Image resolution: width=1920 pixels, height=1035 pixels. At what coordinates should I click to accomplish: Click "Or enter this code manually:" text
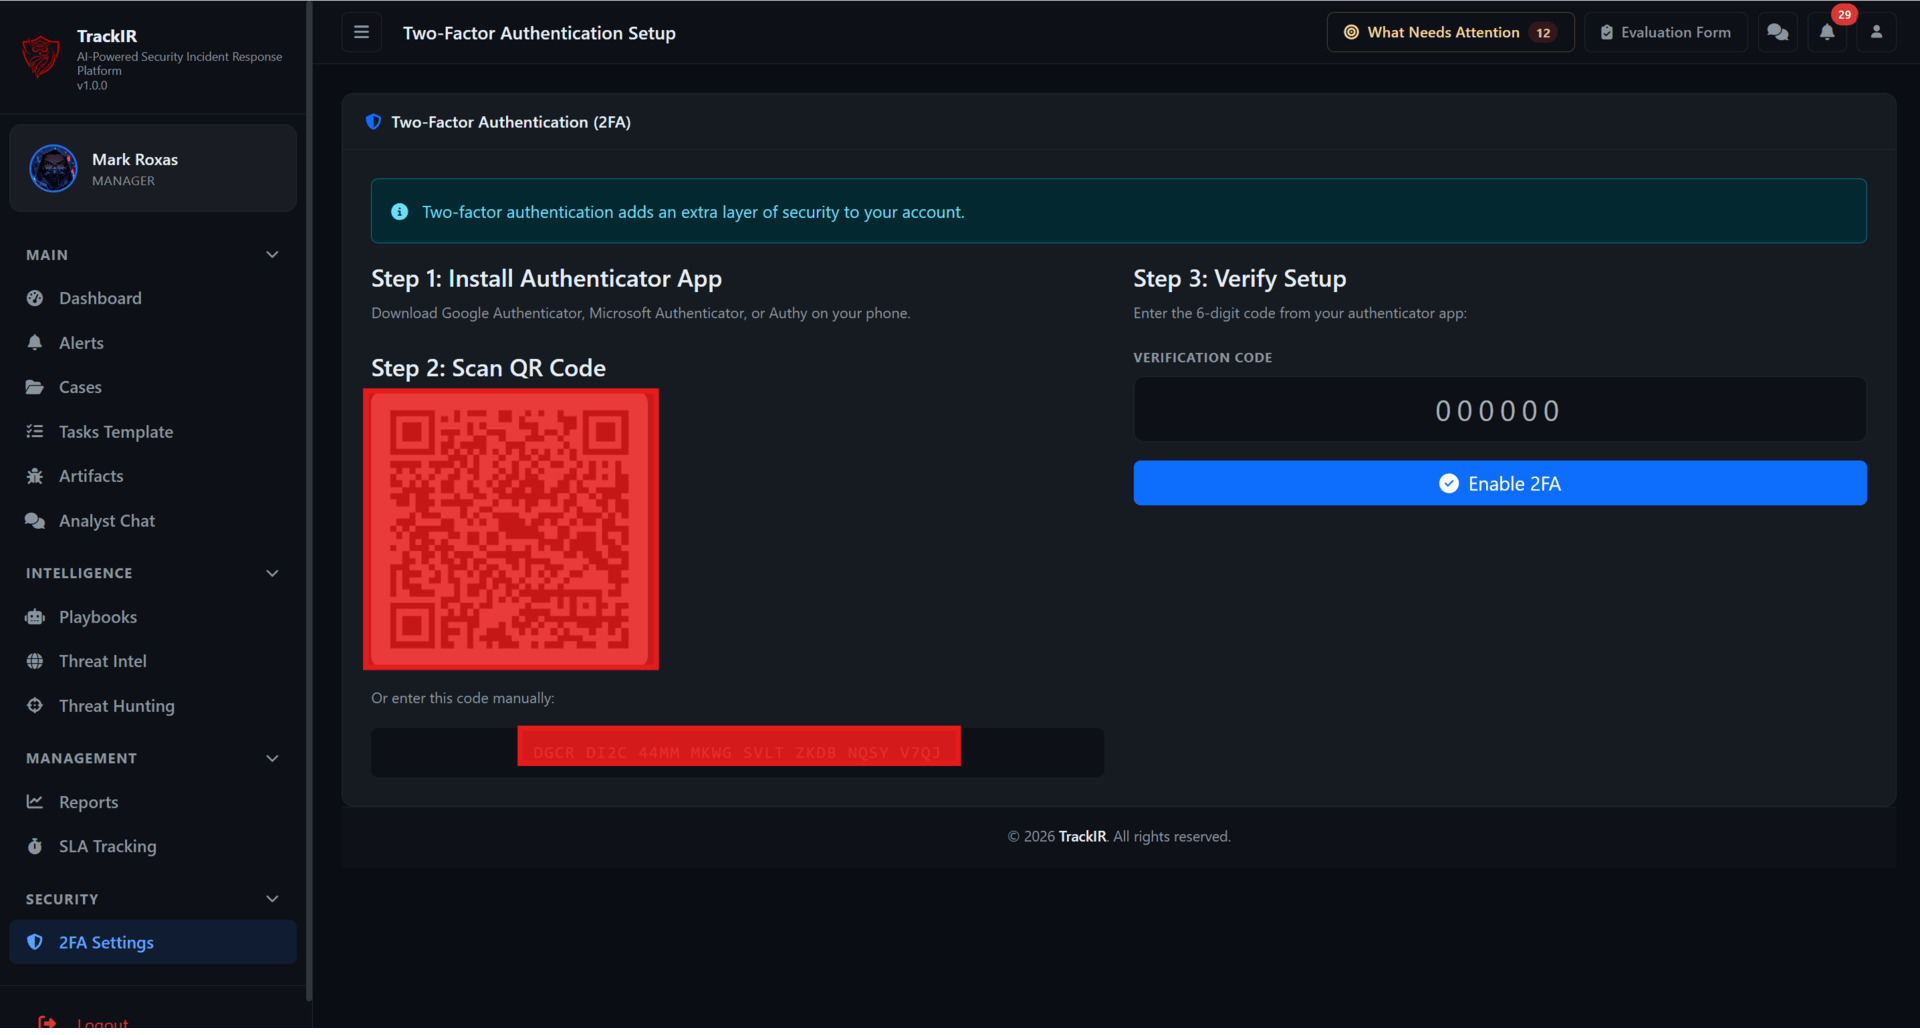[462, 698]
